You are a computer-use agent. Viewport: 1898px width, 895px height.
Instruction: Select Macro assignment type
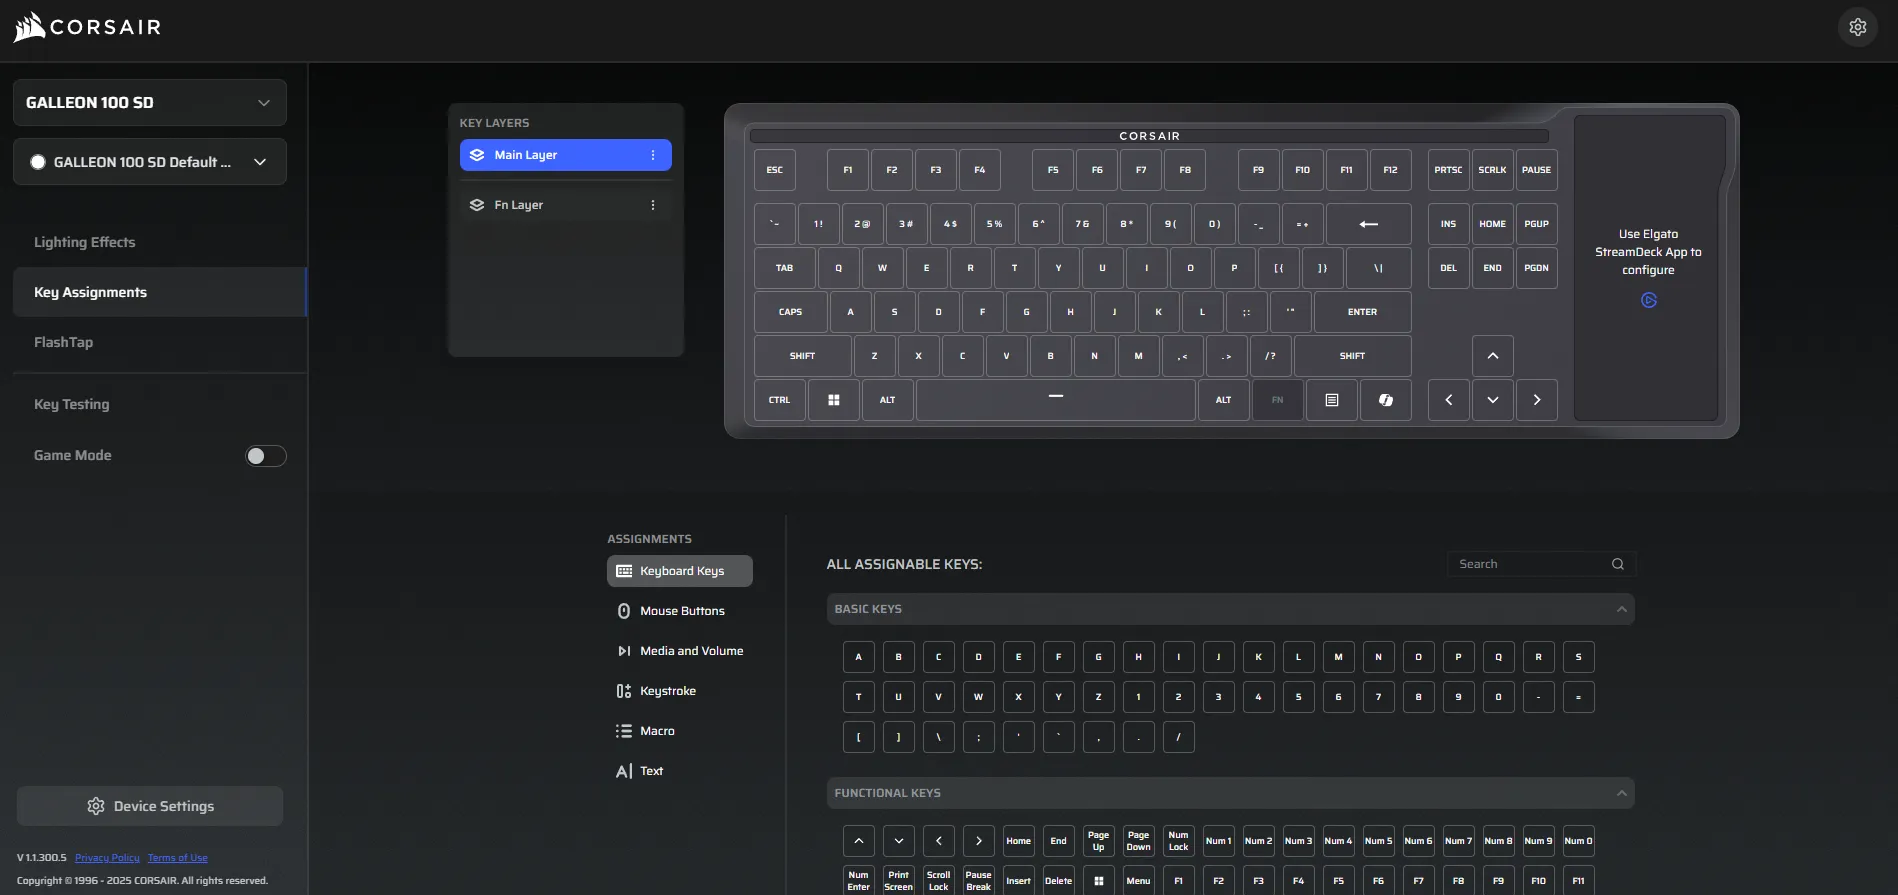tap(680, 731)
